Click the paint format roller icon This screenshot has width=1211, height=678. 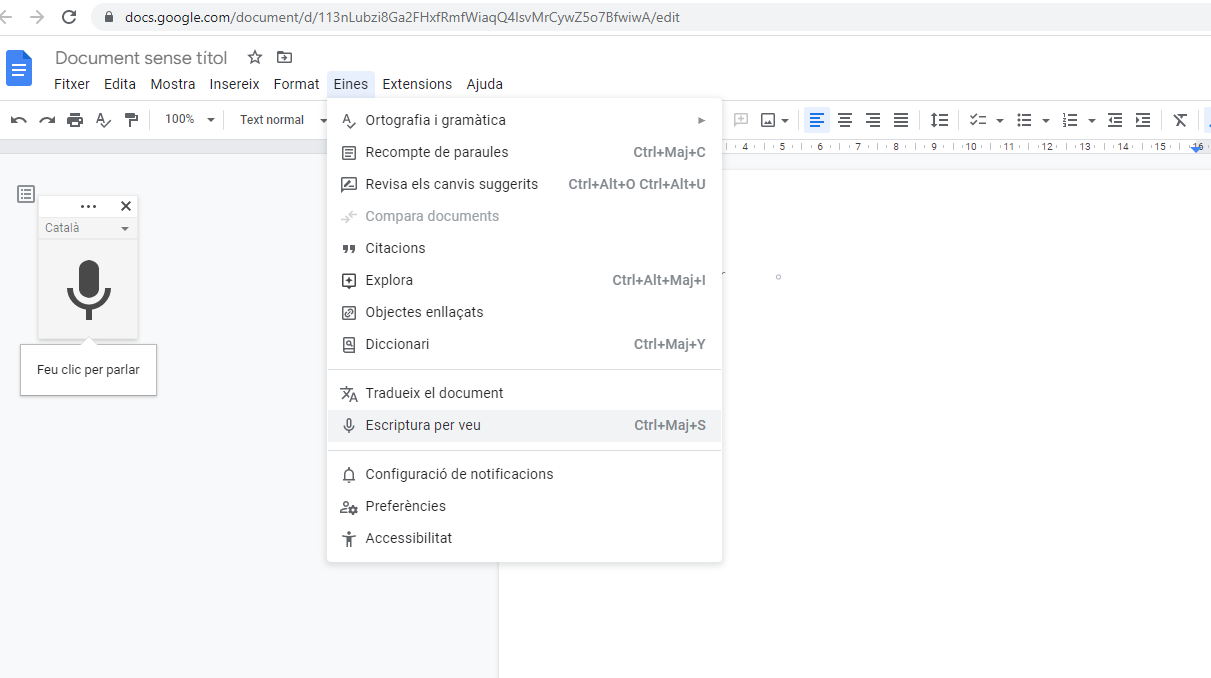point(131,120)
